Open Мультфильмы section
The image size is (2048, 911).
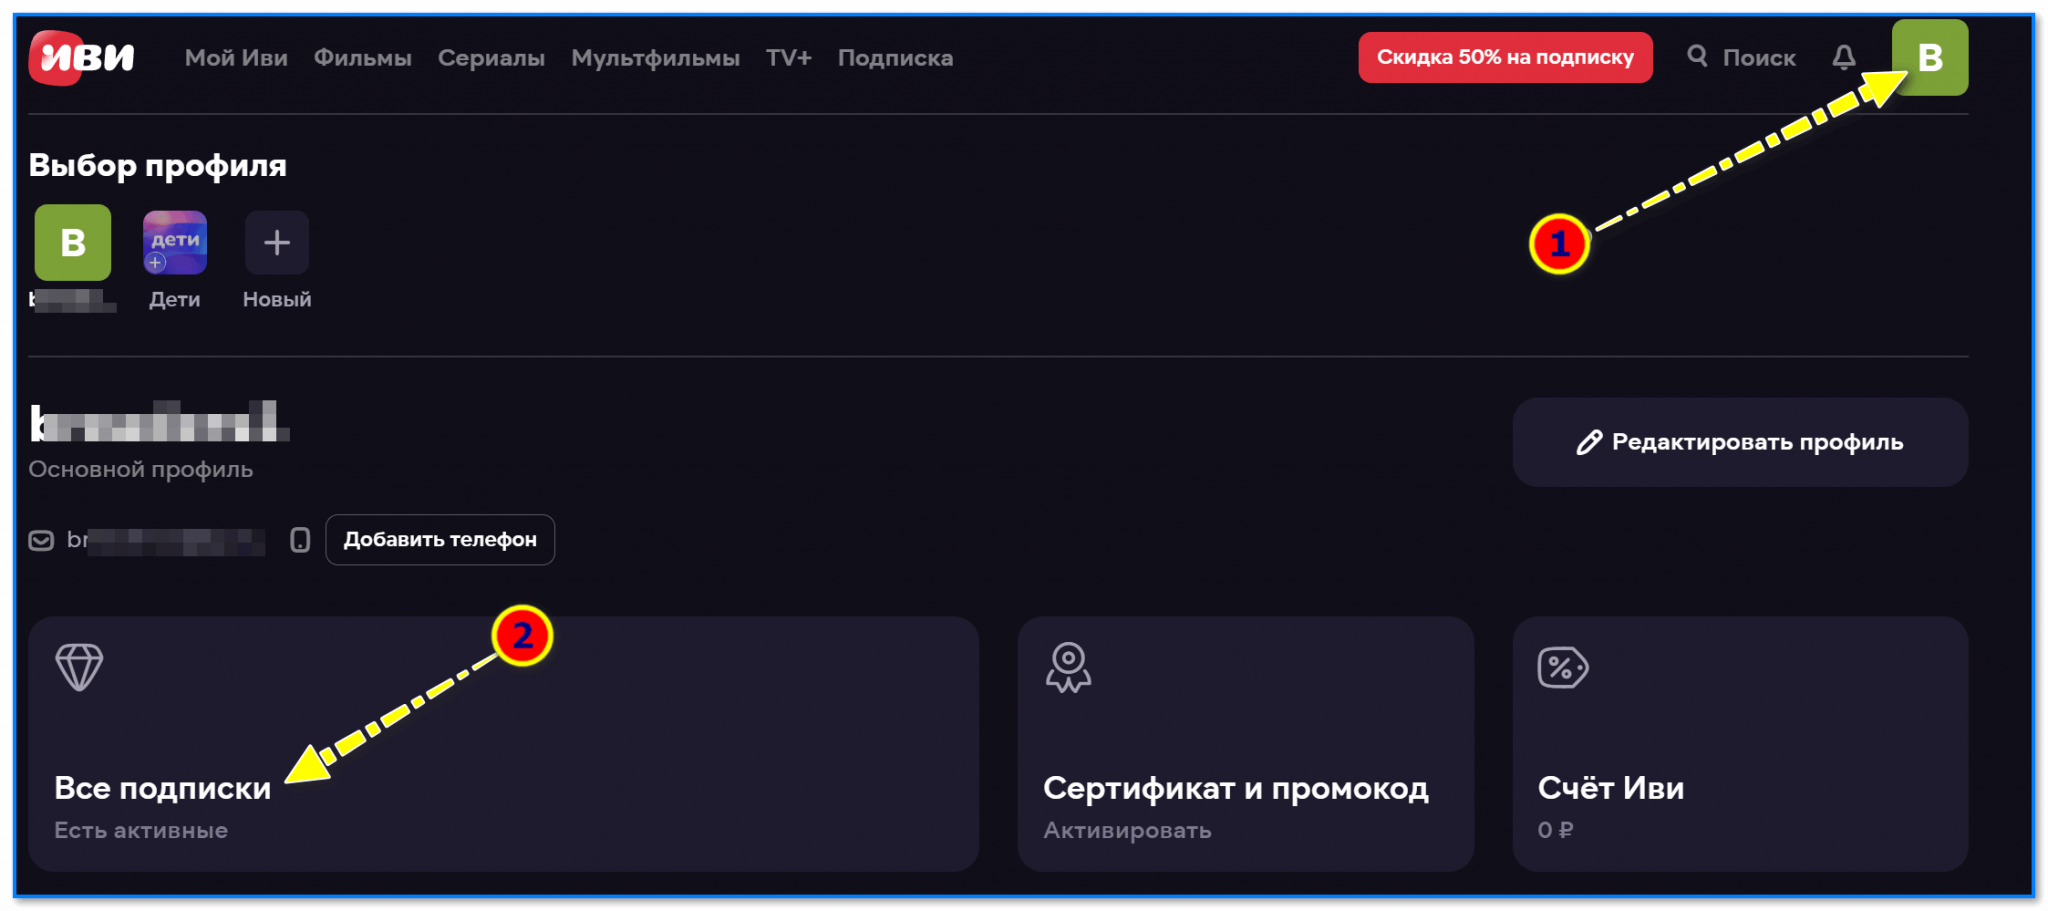click(x=655, y=58)
